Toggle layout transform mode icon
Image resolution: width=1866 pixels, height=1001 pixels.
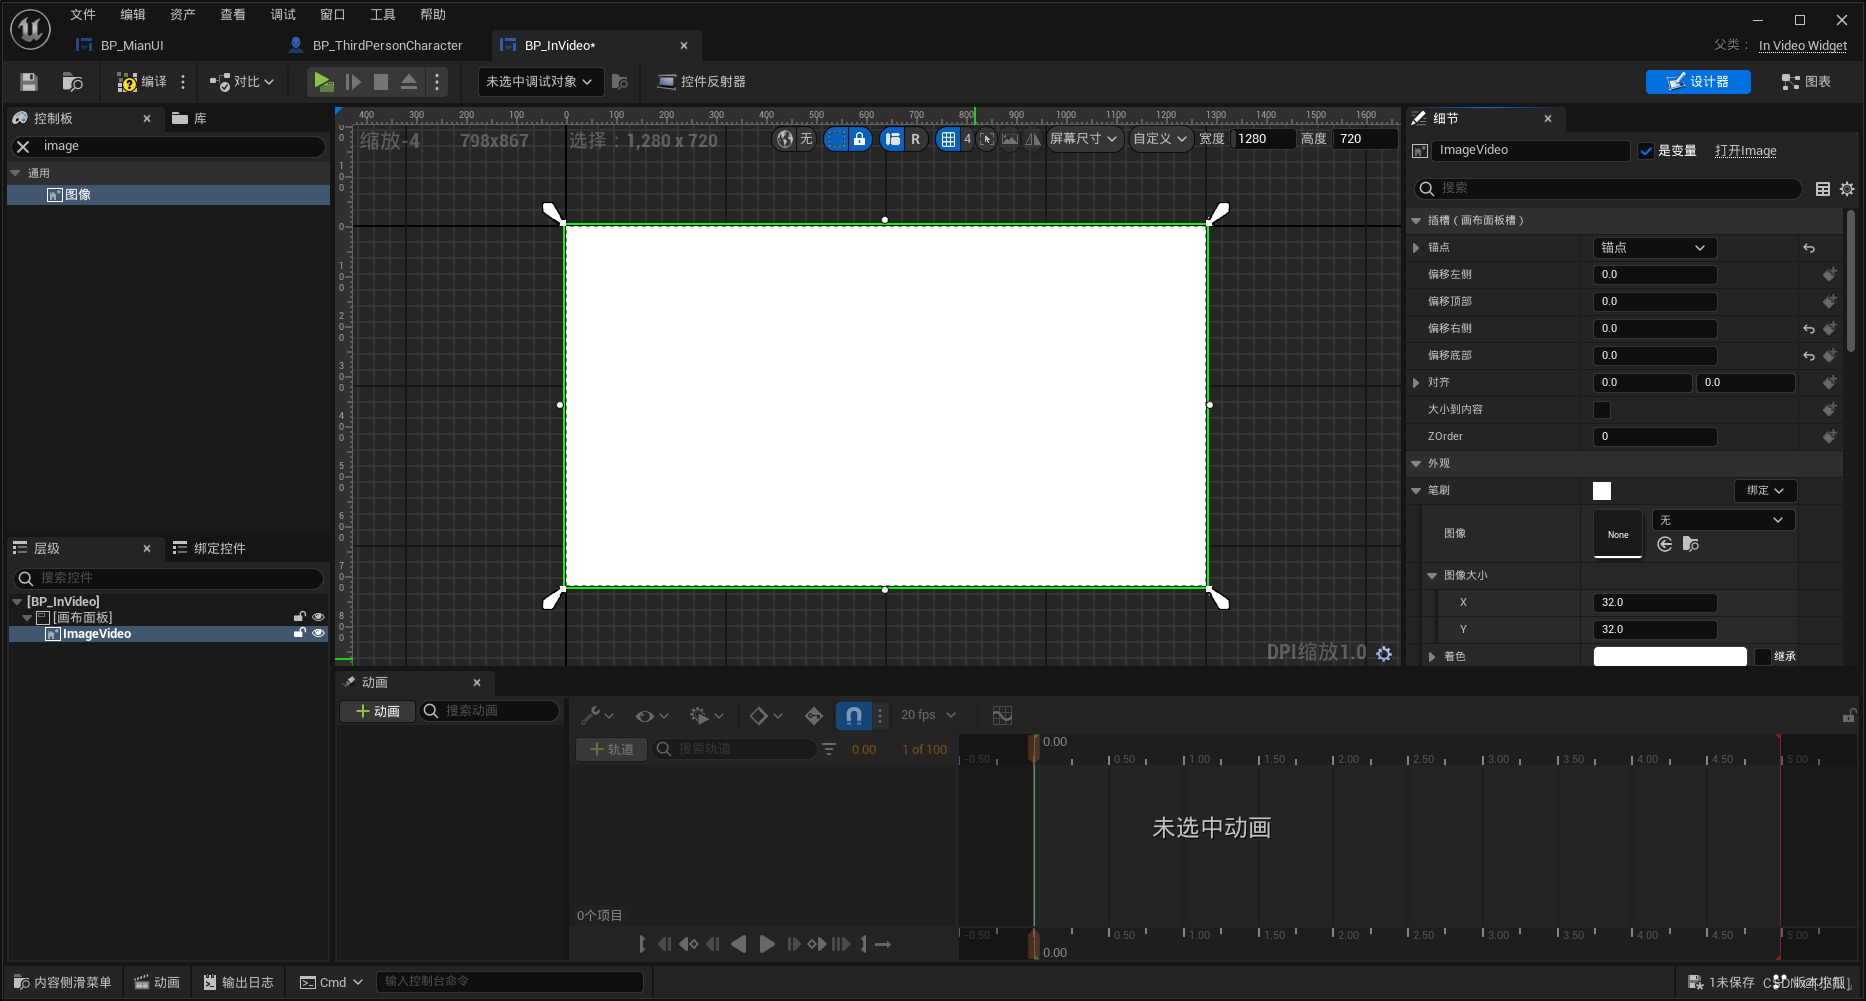892,139
